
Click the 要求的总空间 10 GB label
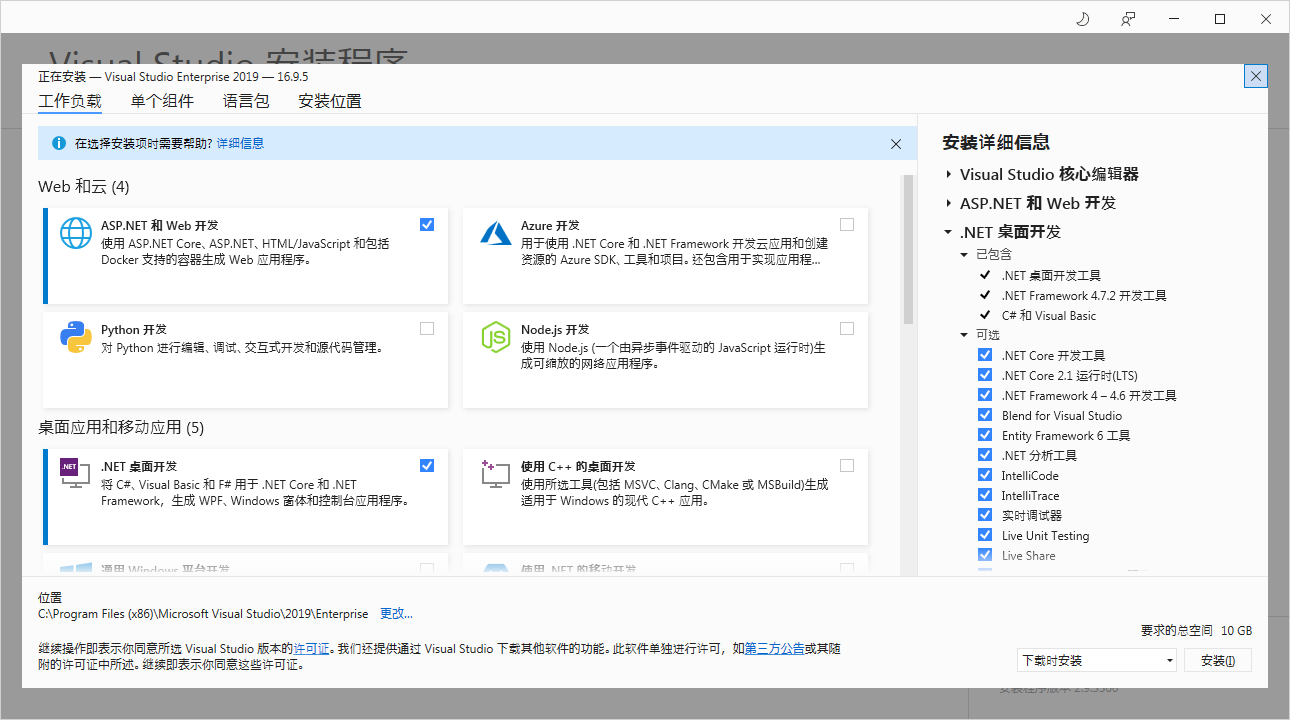[x=1196, y=631]
